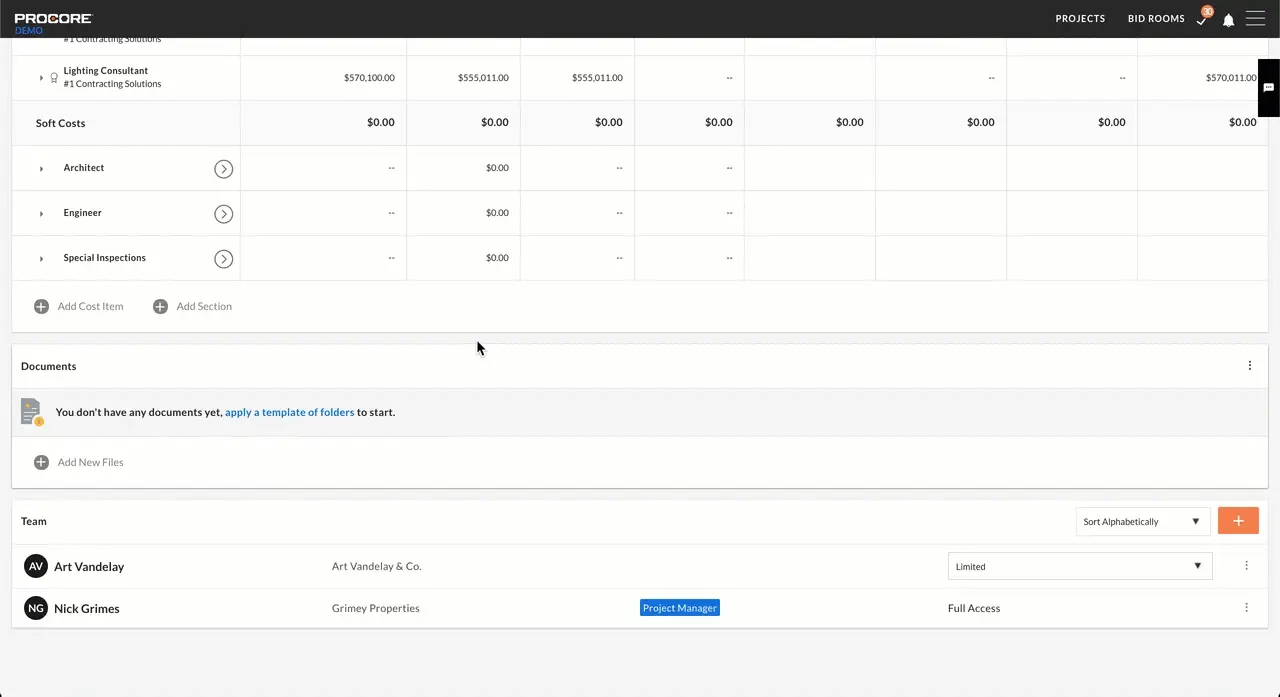This screenshot has height=697, width=1280.
Task: Go to Bid Rooms in top navigation
Action: pos(1156,19)
